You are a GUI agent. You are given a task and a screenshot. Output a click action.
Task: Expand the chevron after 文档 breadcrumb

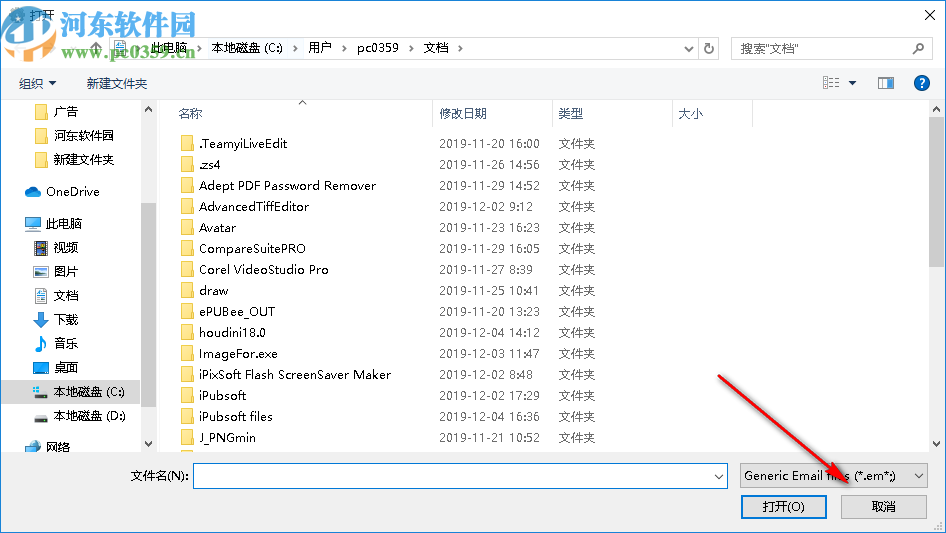[460, 48]
